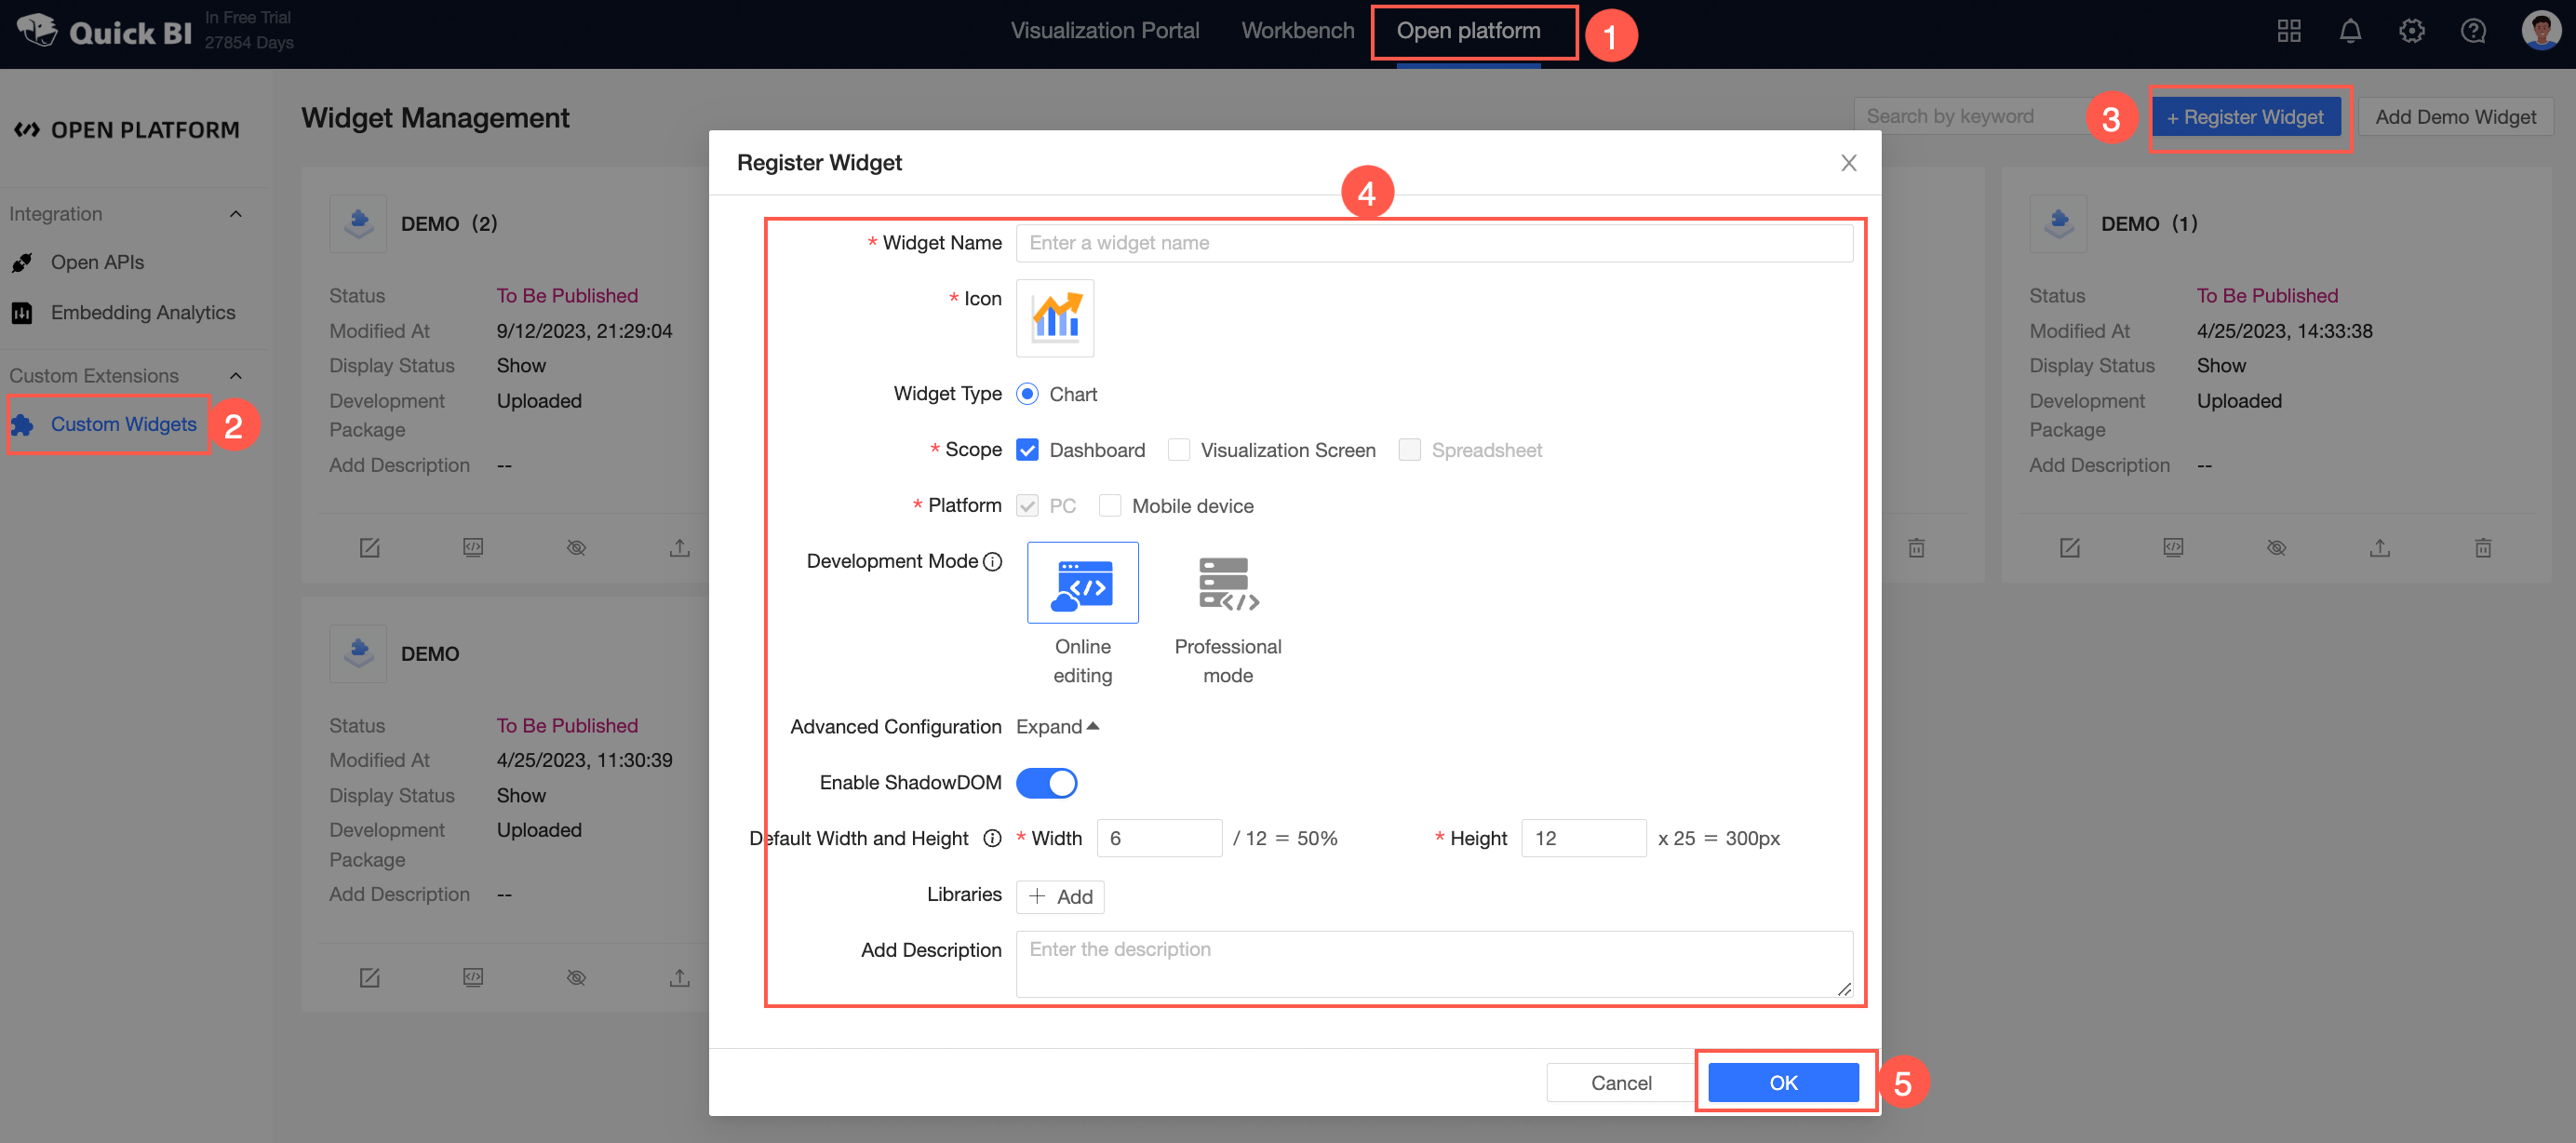Open Custom Widgets in sidebar
Viewport: 2576px width, 1143px height.
[x=123, y=425]
